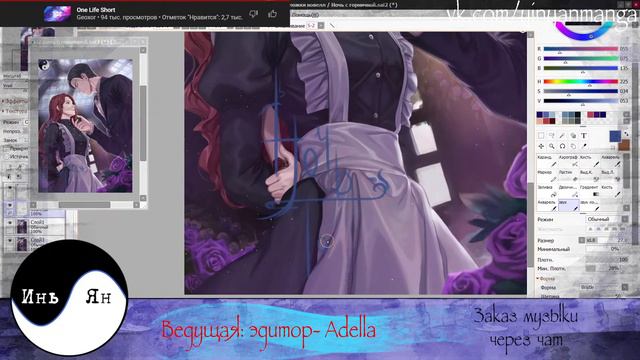Open the Форма brush shape dropdown
The height and width of the screenshot is (360, 640).
pyautogui.click(x=603, y=287)
